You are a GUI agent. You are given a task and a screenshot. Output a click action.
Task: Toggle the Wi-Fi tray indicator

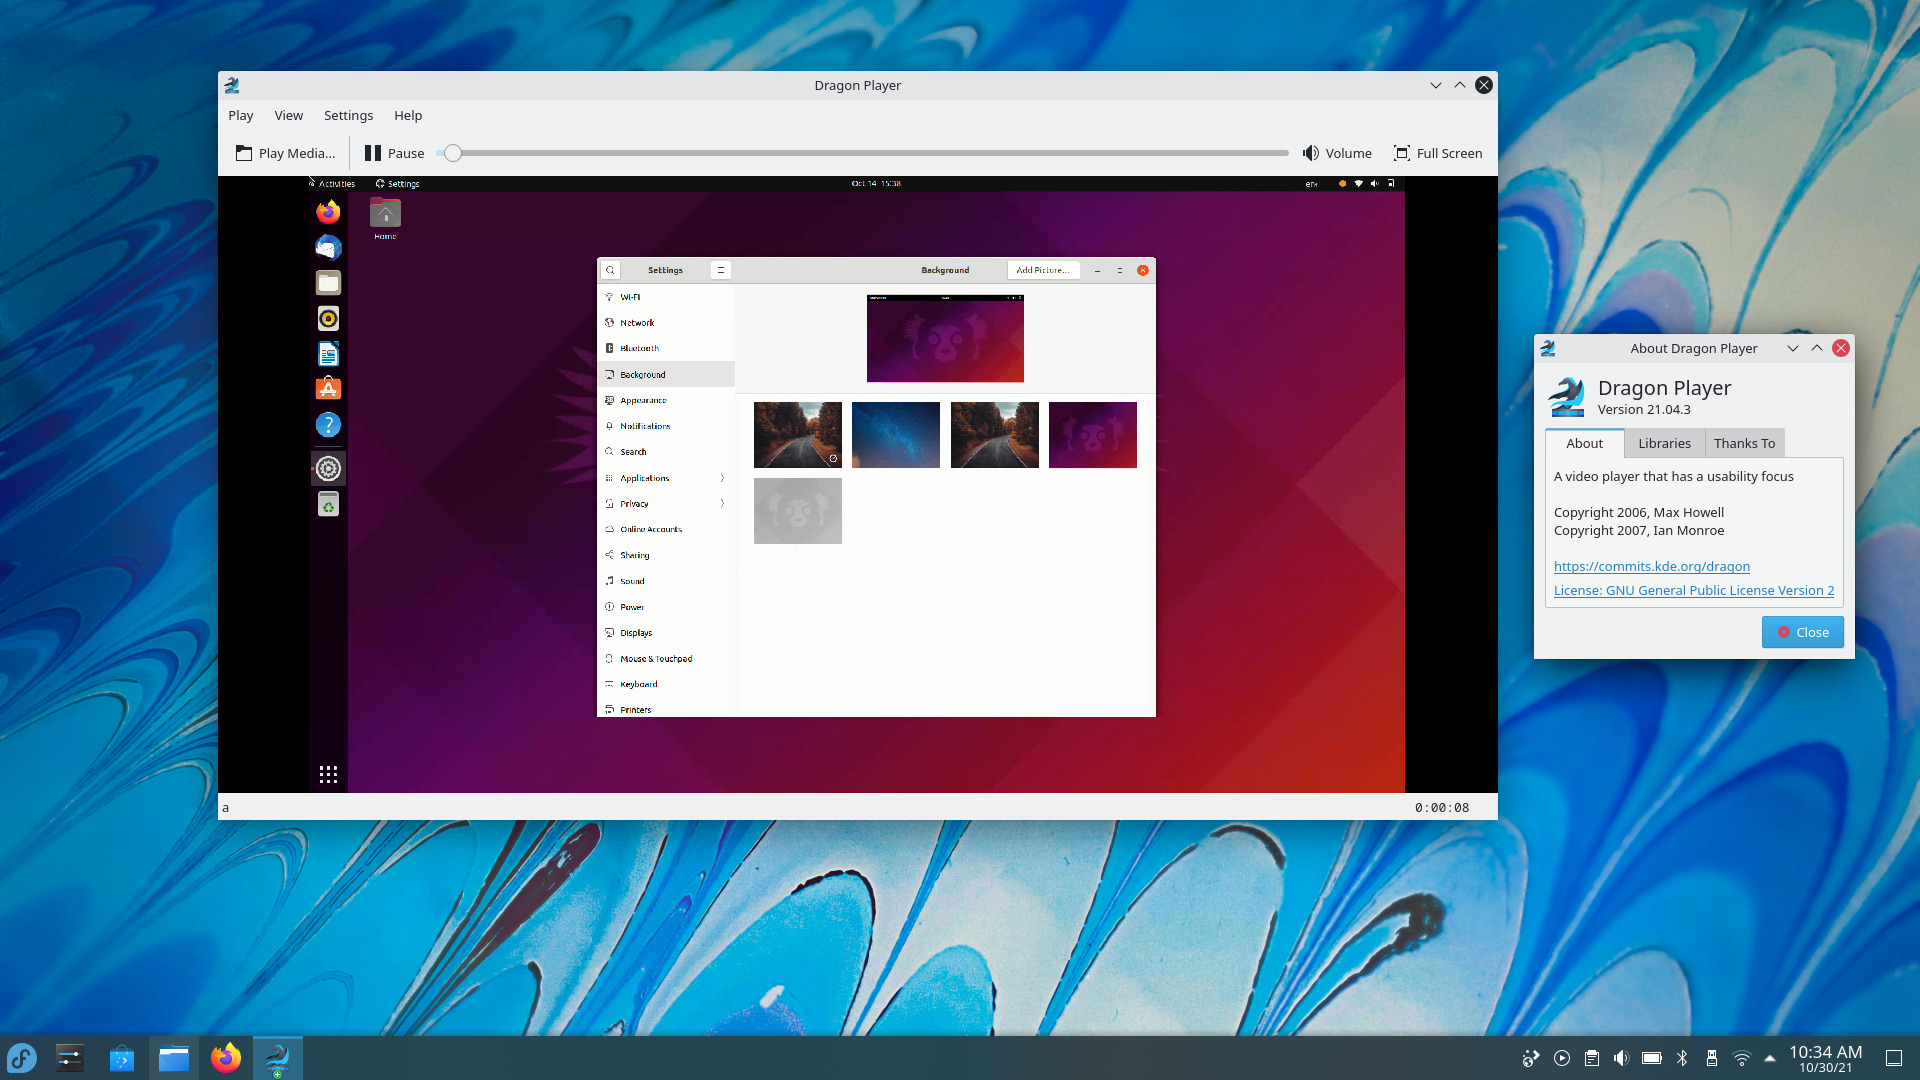1742,1058
